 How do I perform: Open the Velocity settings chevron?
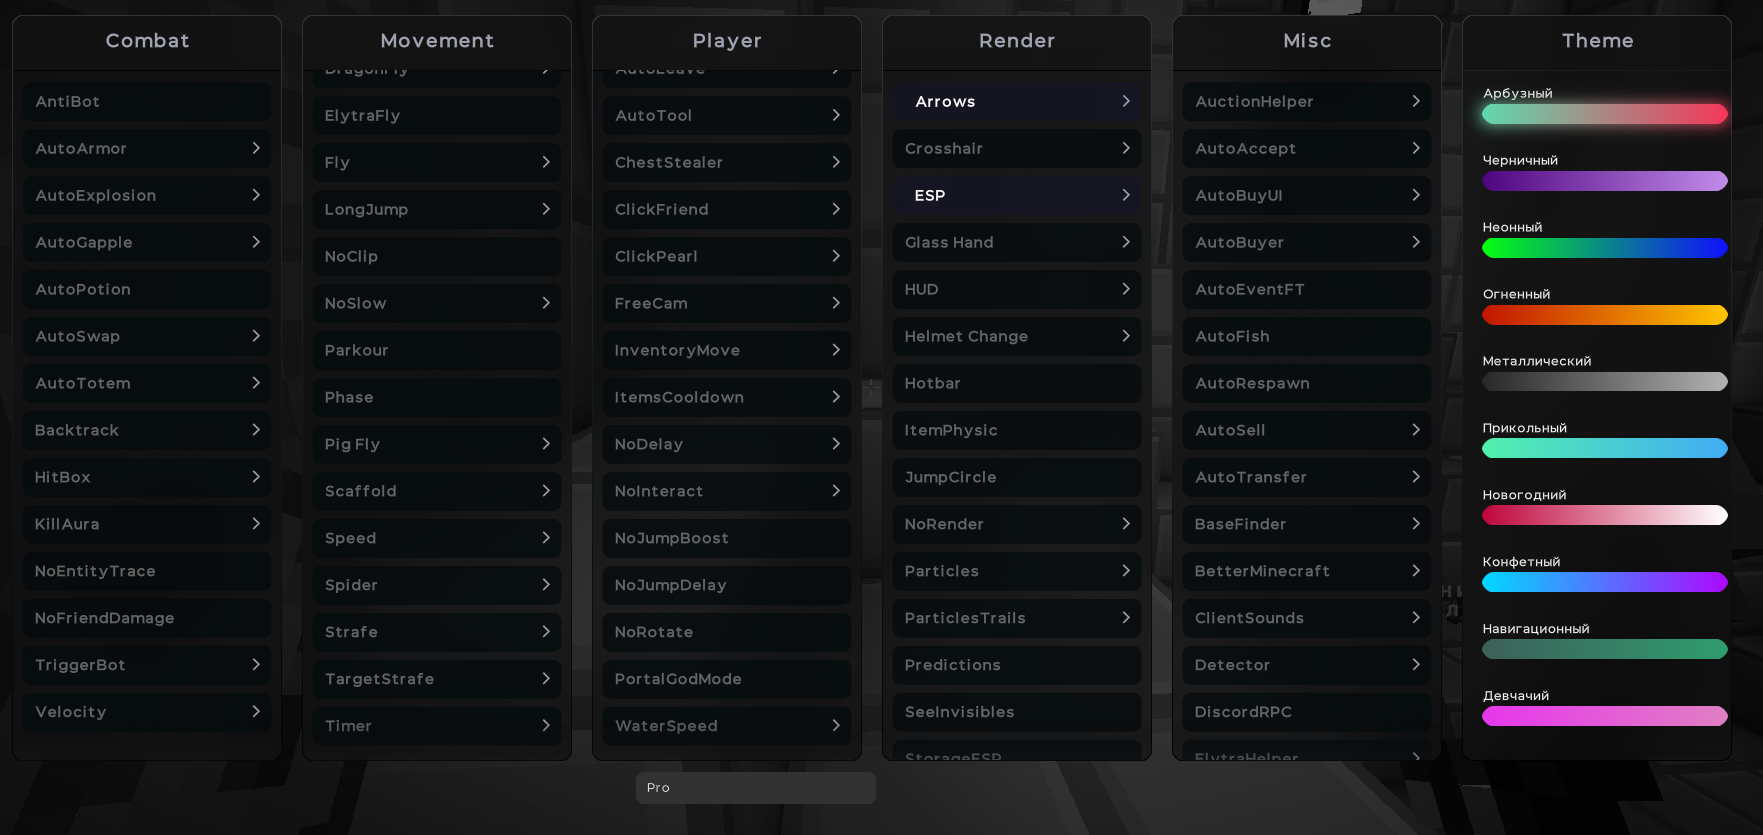[256, 711]
